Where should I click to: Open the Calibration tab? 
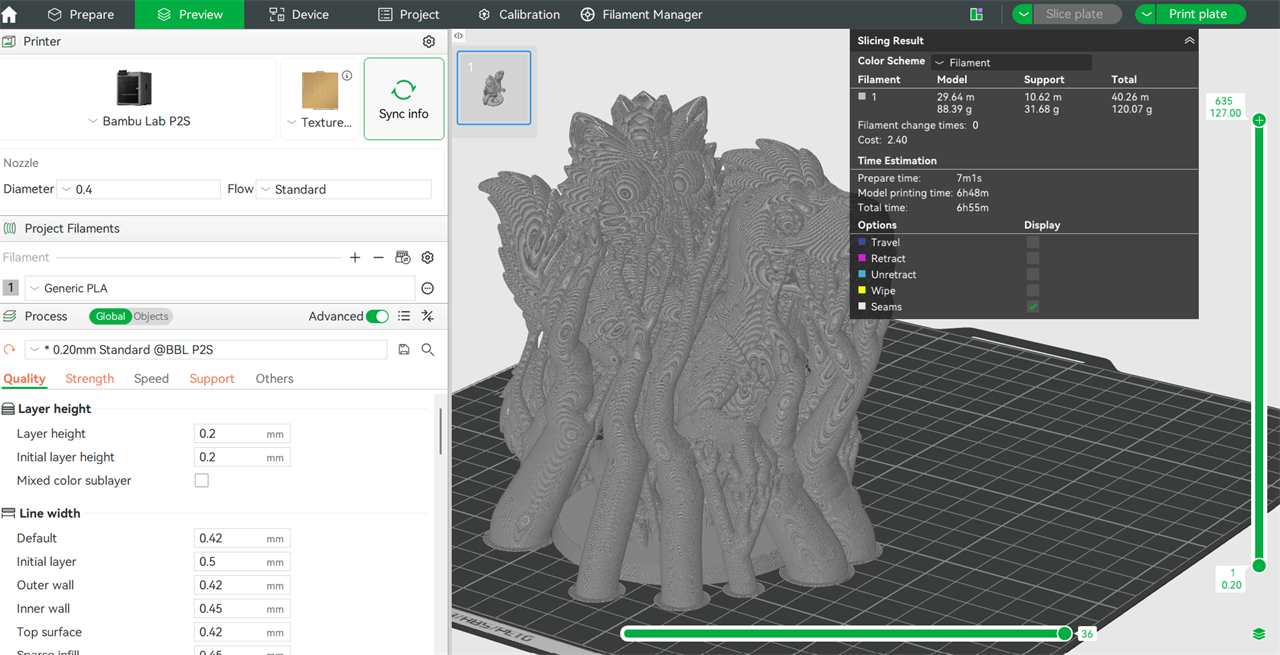pyautogui.click(x=519, y=14)
